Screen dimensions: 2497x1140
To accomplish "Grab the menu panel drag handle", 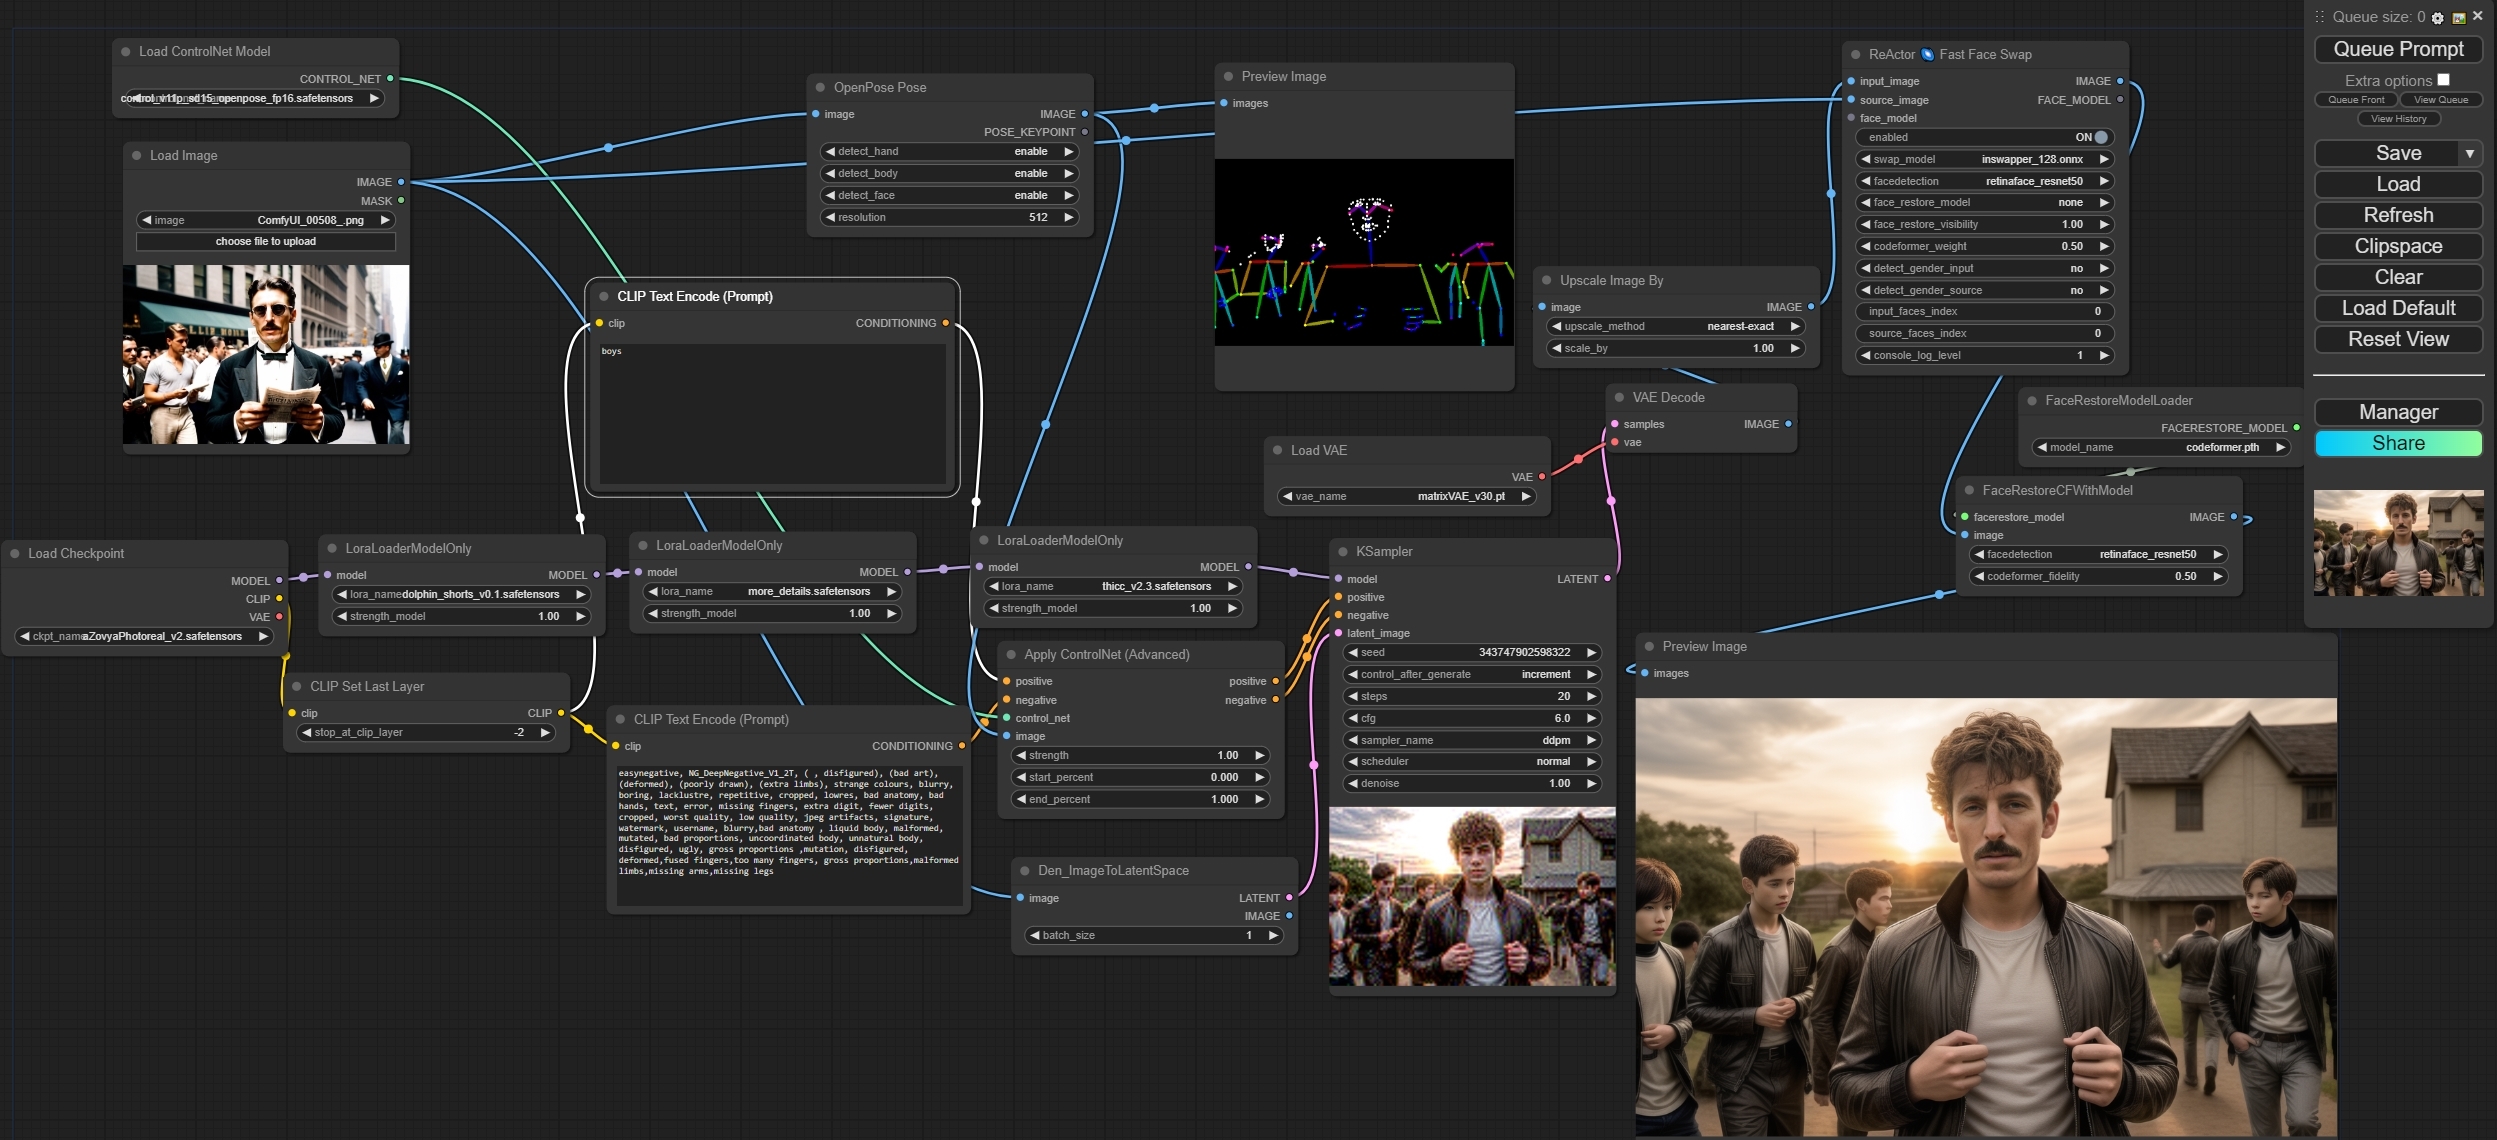I will click(x=2320, y=17).
